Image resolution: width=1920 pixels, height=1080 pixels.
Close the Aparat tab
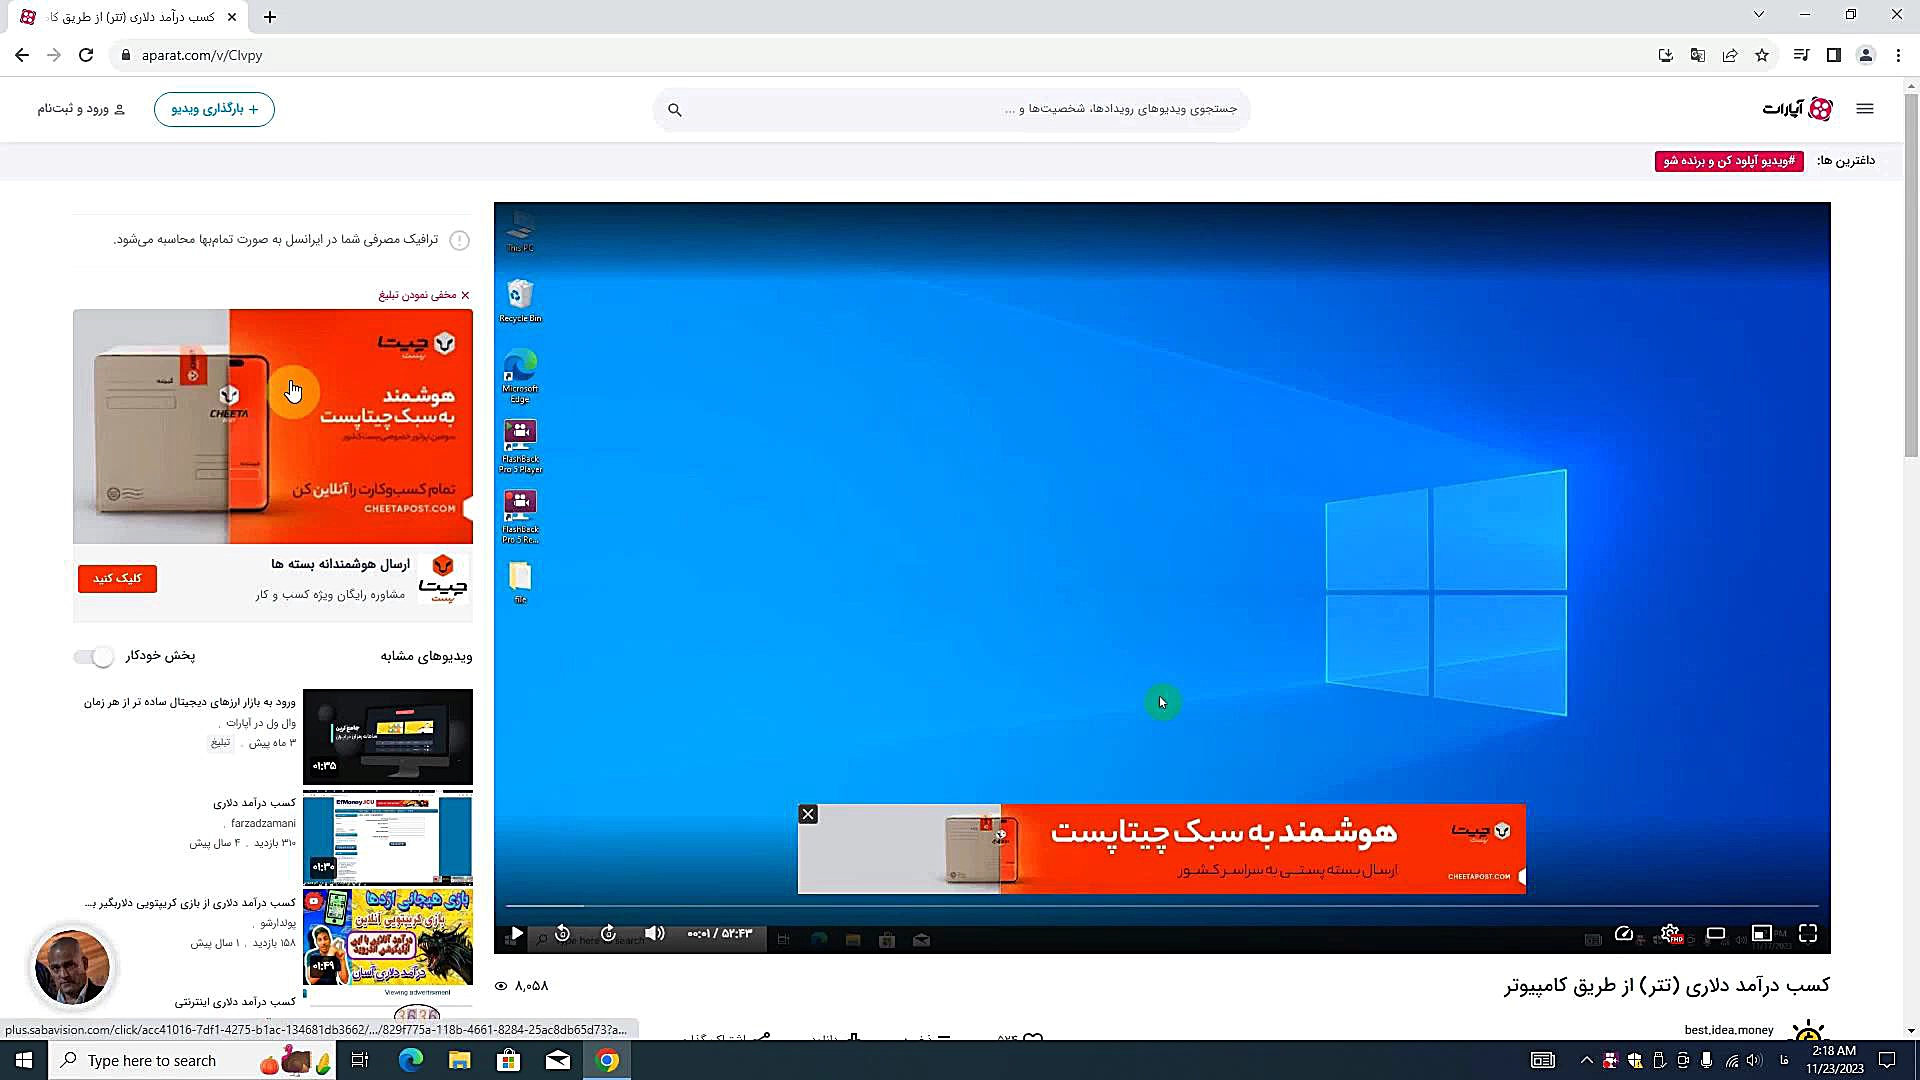click(x=232, y=17)
